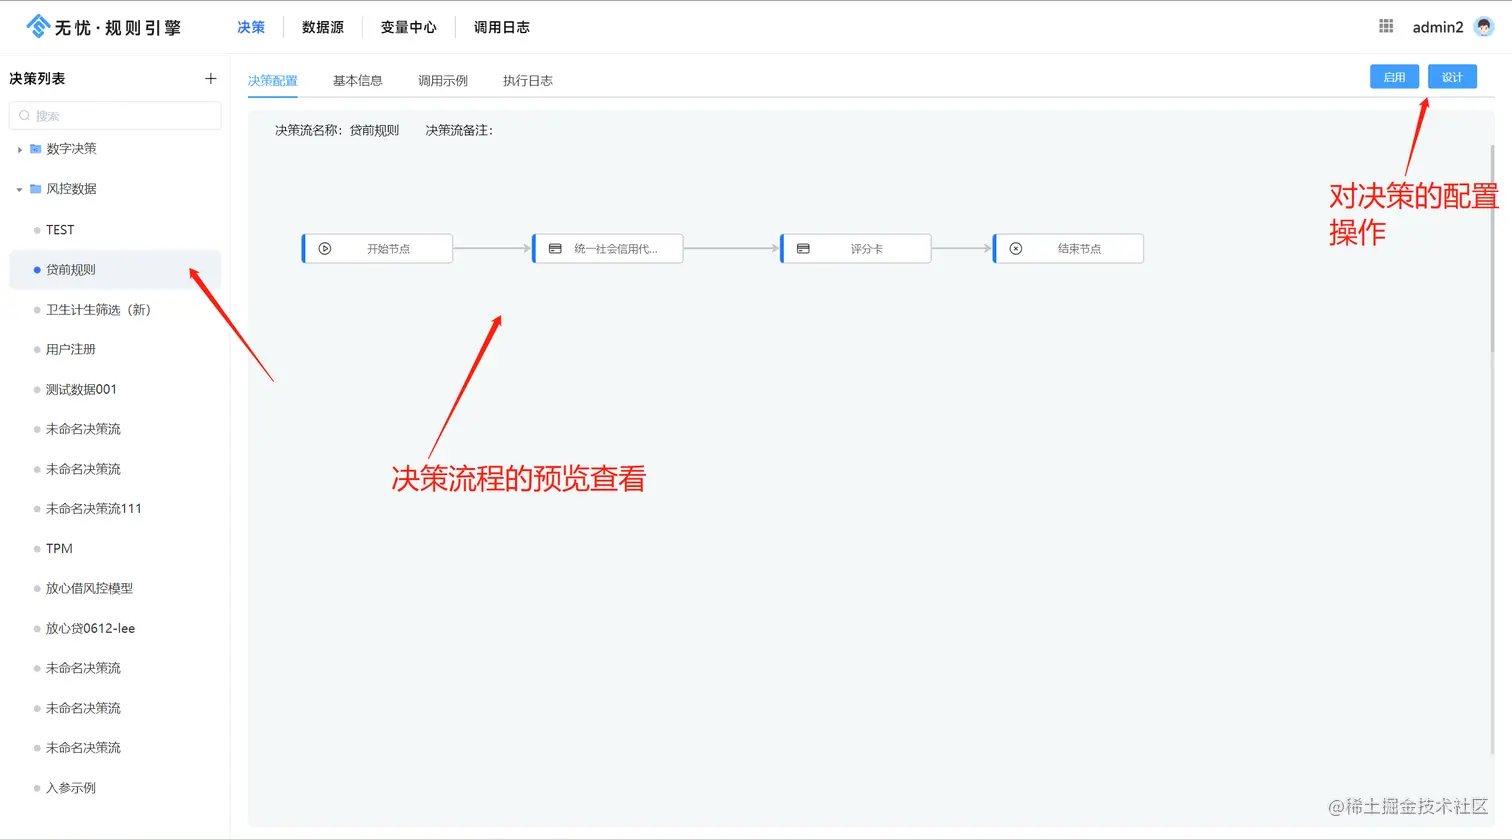This screenshot has width=1512, height=840.
Task: Click the play icon in 开始节点
Action: (x=325, y=249)
